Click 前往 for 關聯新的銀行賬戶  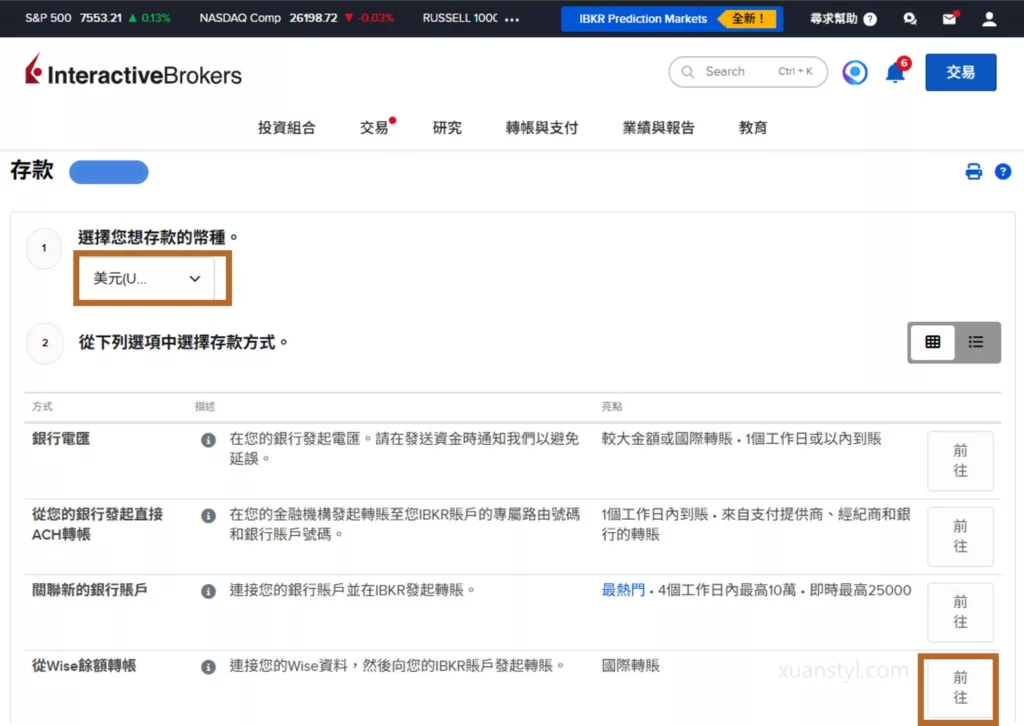tap(960, 612)
